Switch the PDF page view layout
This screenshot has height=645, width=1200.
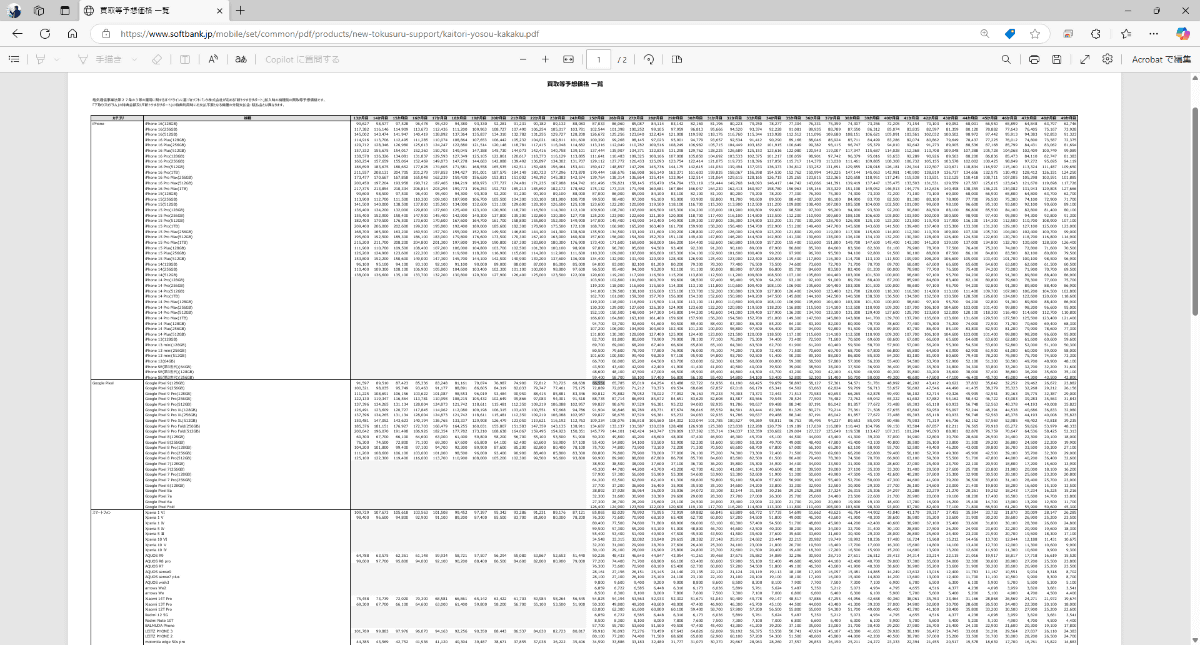pyautogui.click(x=676, y=59)
